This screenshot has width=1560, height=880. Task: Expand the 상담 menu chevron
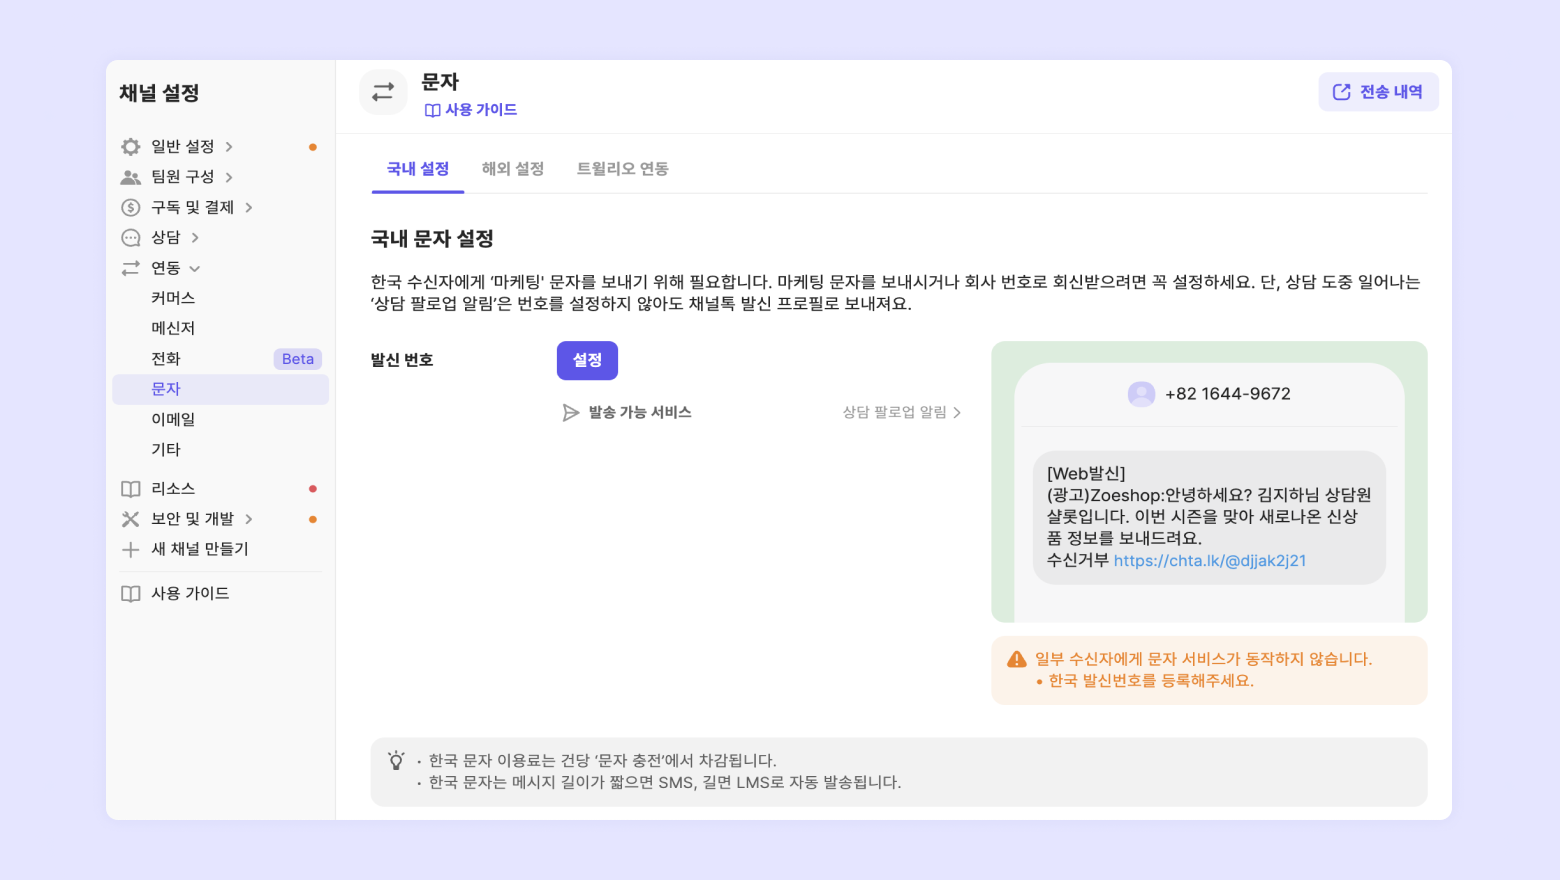pos(195,238)
